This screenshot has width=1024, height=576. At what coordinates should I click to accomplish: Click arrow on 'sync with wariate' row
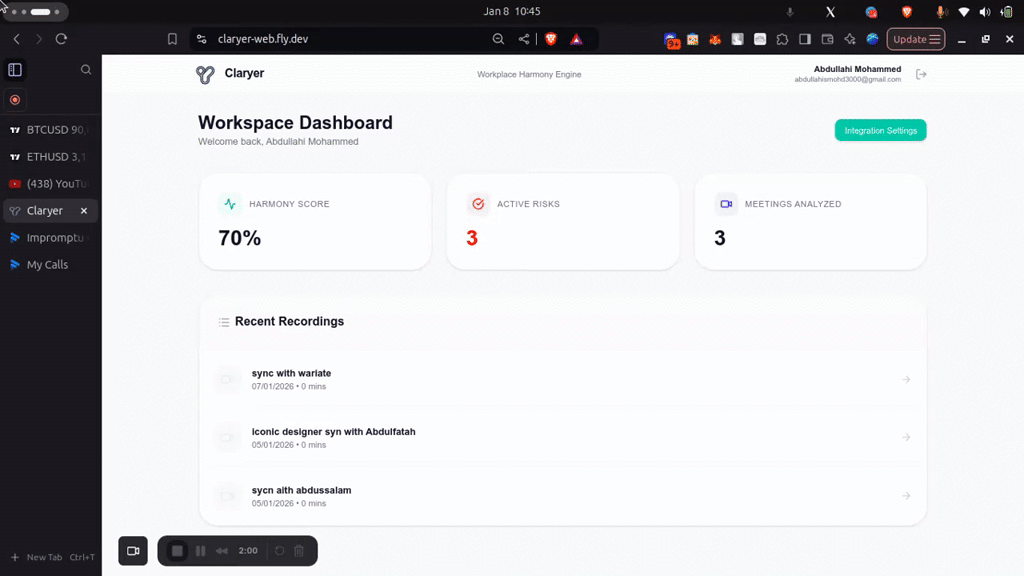(906, 379)
